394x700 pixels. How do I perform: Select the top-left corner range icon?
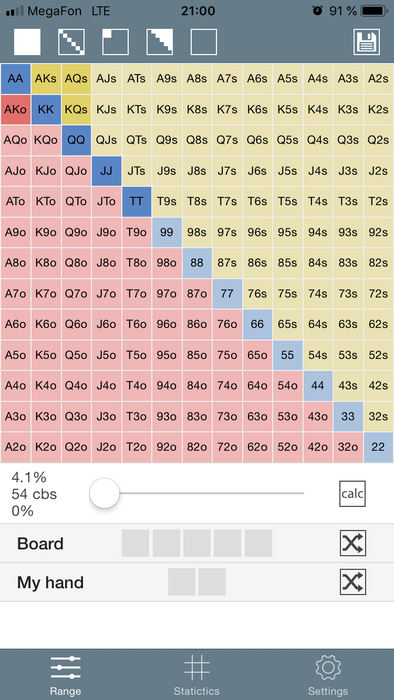click(116, 42)
